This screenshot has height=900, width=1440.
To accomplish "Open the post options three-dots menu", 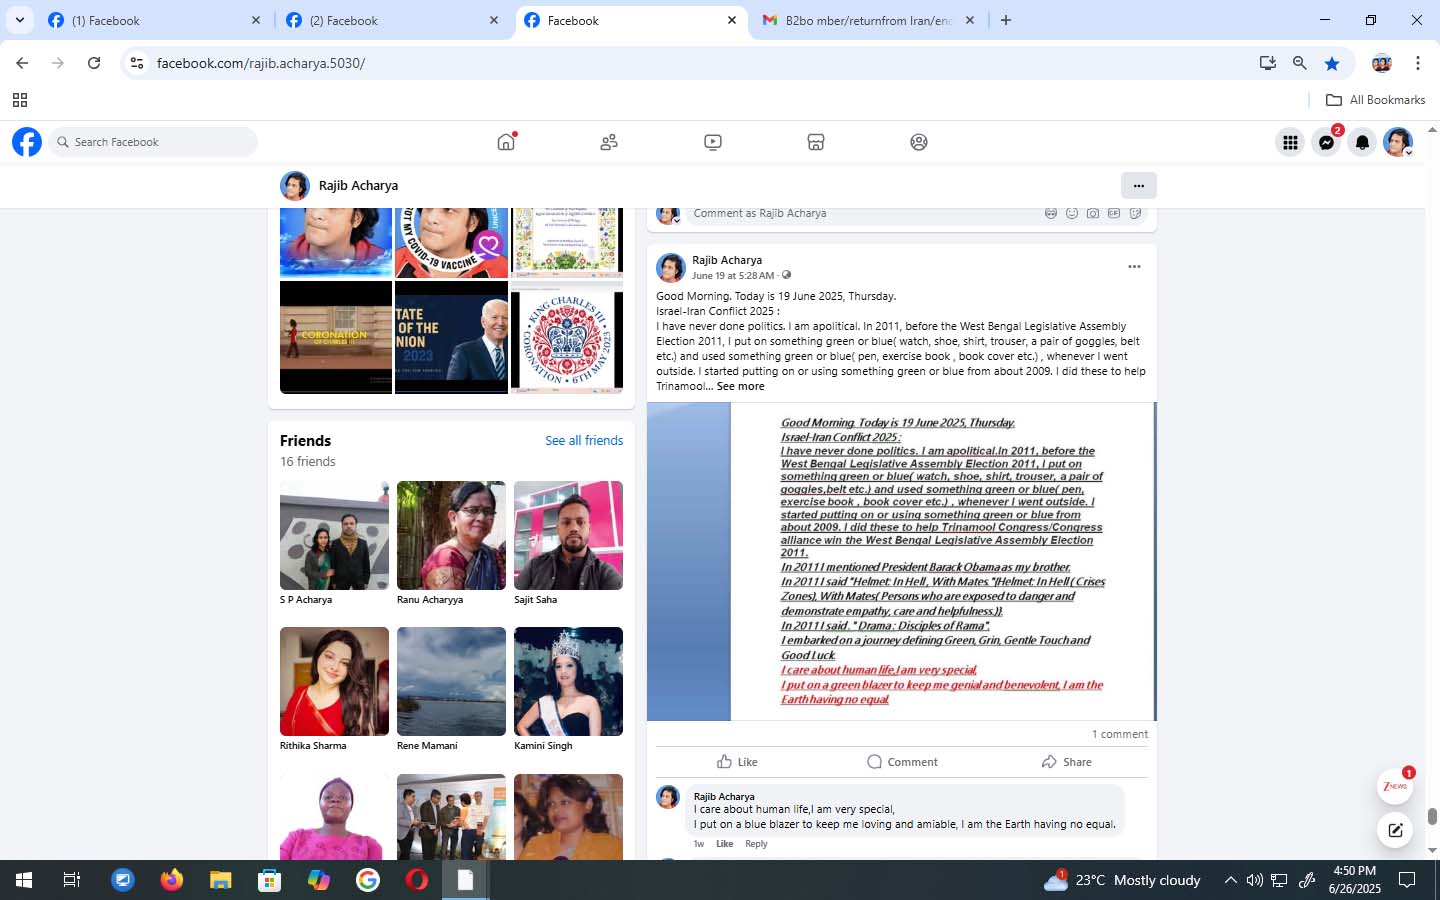I will pos(1134,267).
